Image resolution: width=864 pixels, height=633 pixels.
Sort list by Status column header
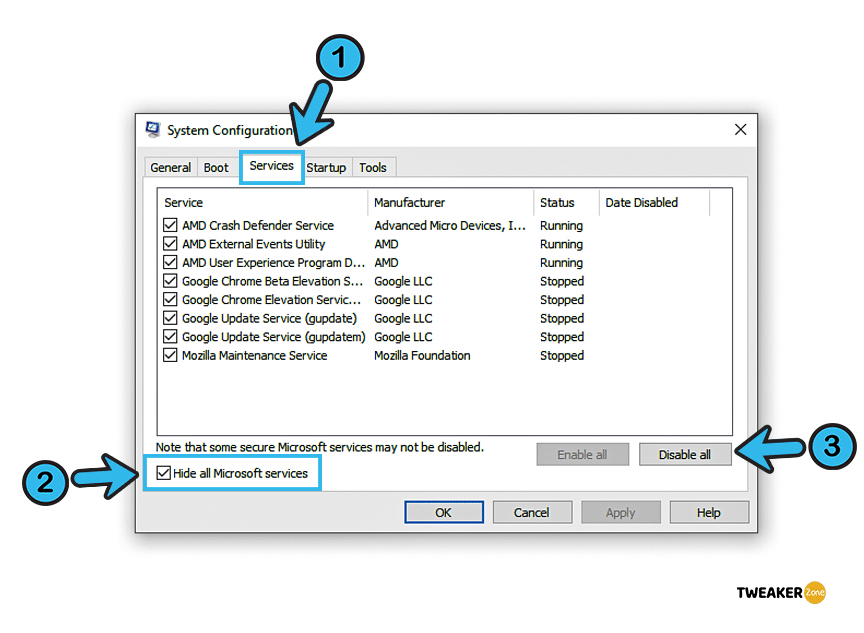566,202
